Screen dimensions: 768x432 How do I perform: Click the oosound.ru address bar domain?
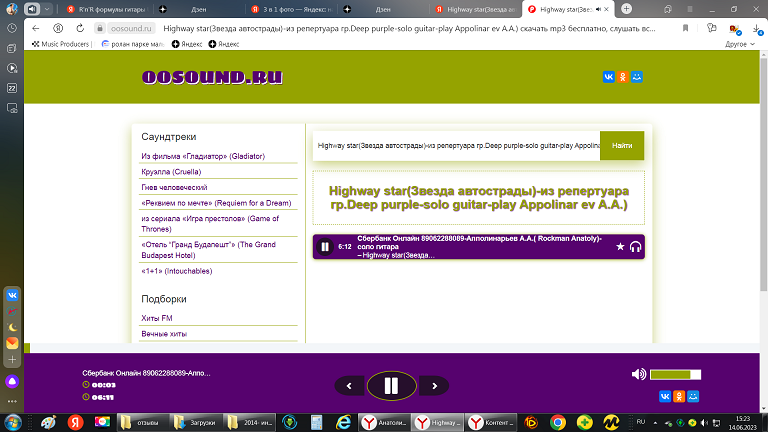tap(131, 28)
